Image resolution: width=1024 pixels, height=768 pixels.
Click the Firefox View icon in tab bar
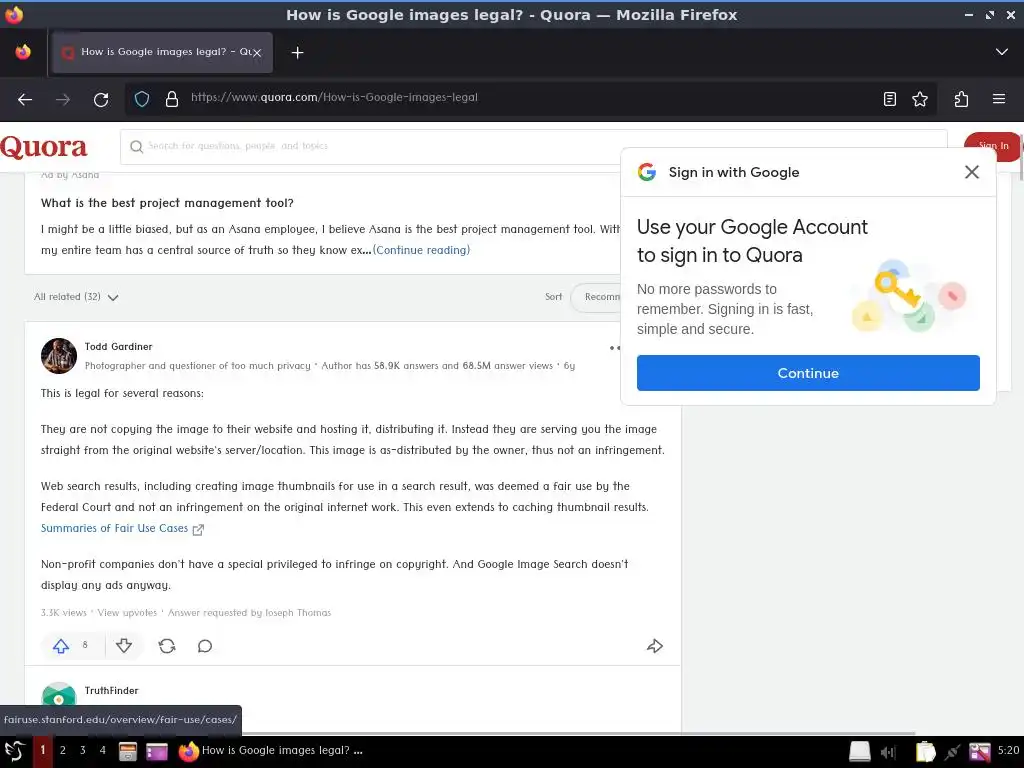pos(23,52)
